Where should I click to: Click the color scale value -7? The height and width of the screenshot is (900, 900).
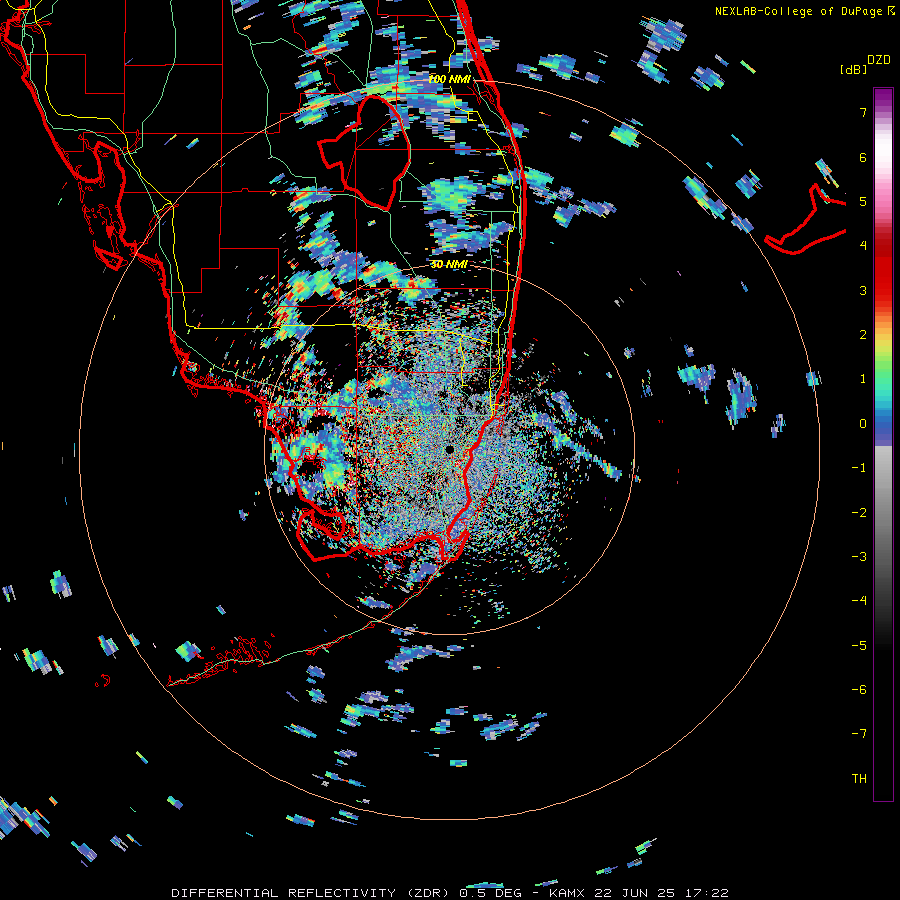[859, 734]
